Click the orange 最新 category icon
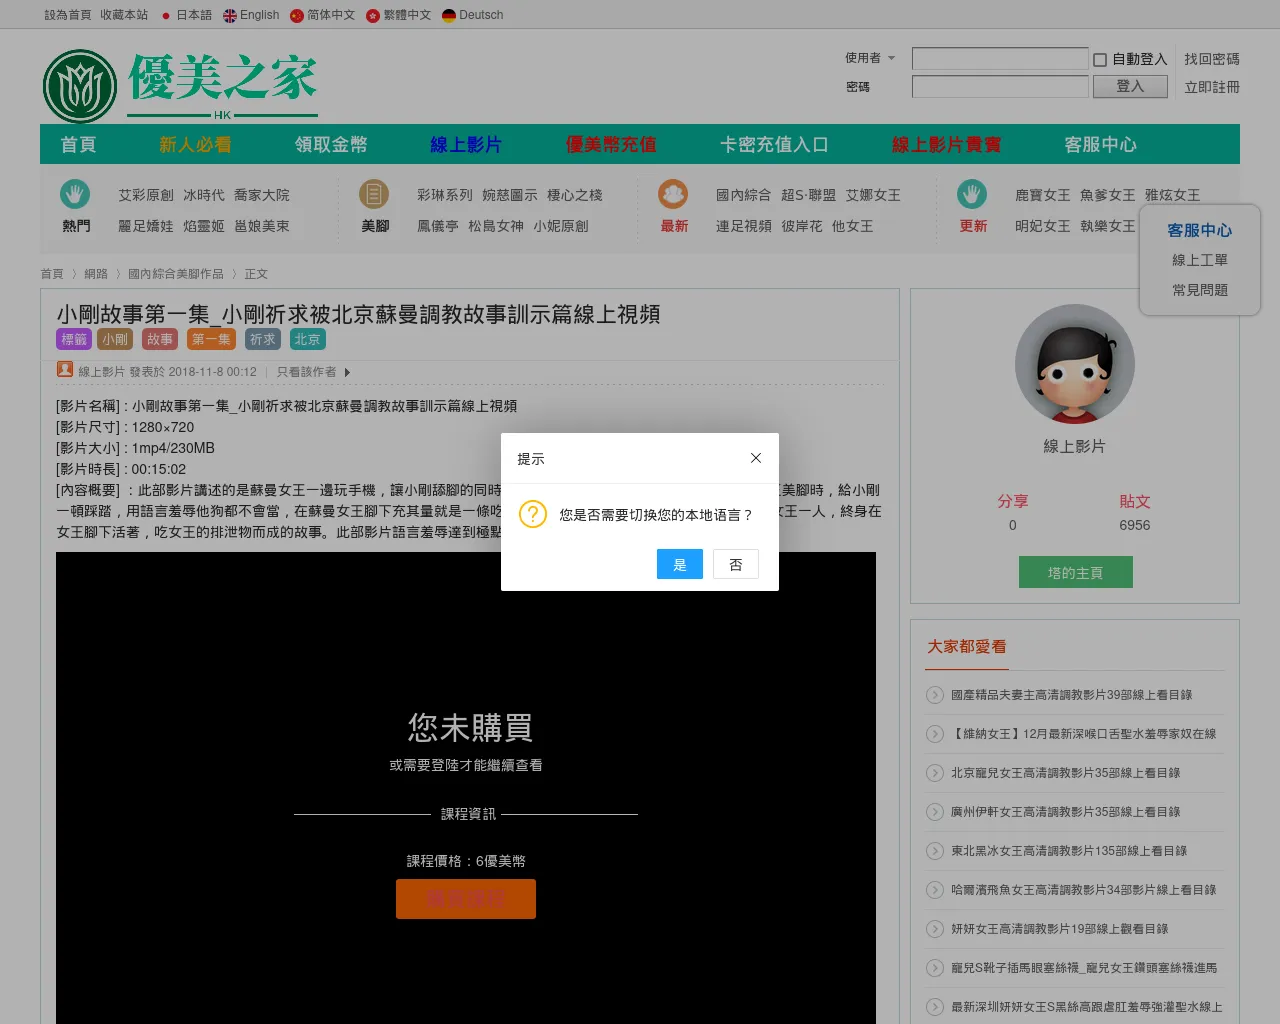 pyautogui.click(x=673, y=194)
